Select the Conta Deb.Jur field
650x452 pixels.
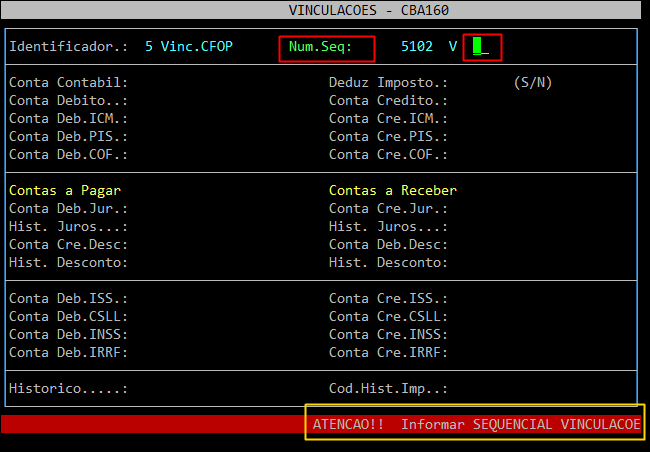(200, 208)
